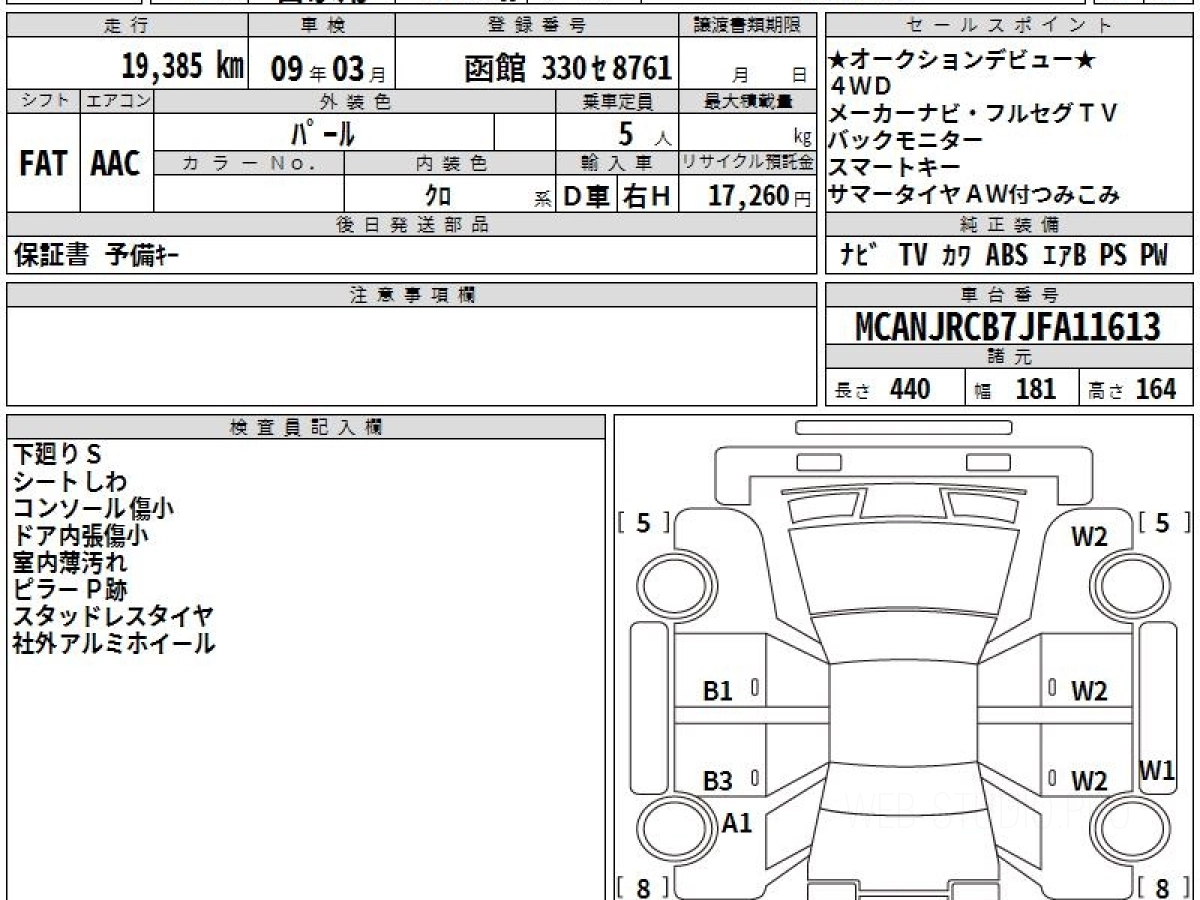Select the height value 164
This screenshot has height=900, width=1200.
(x=1156, y=389)
